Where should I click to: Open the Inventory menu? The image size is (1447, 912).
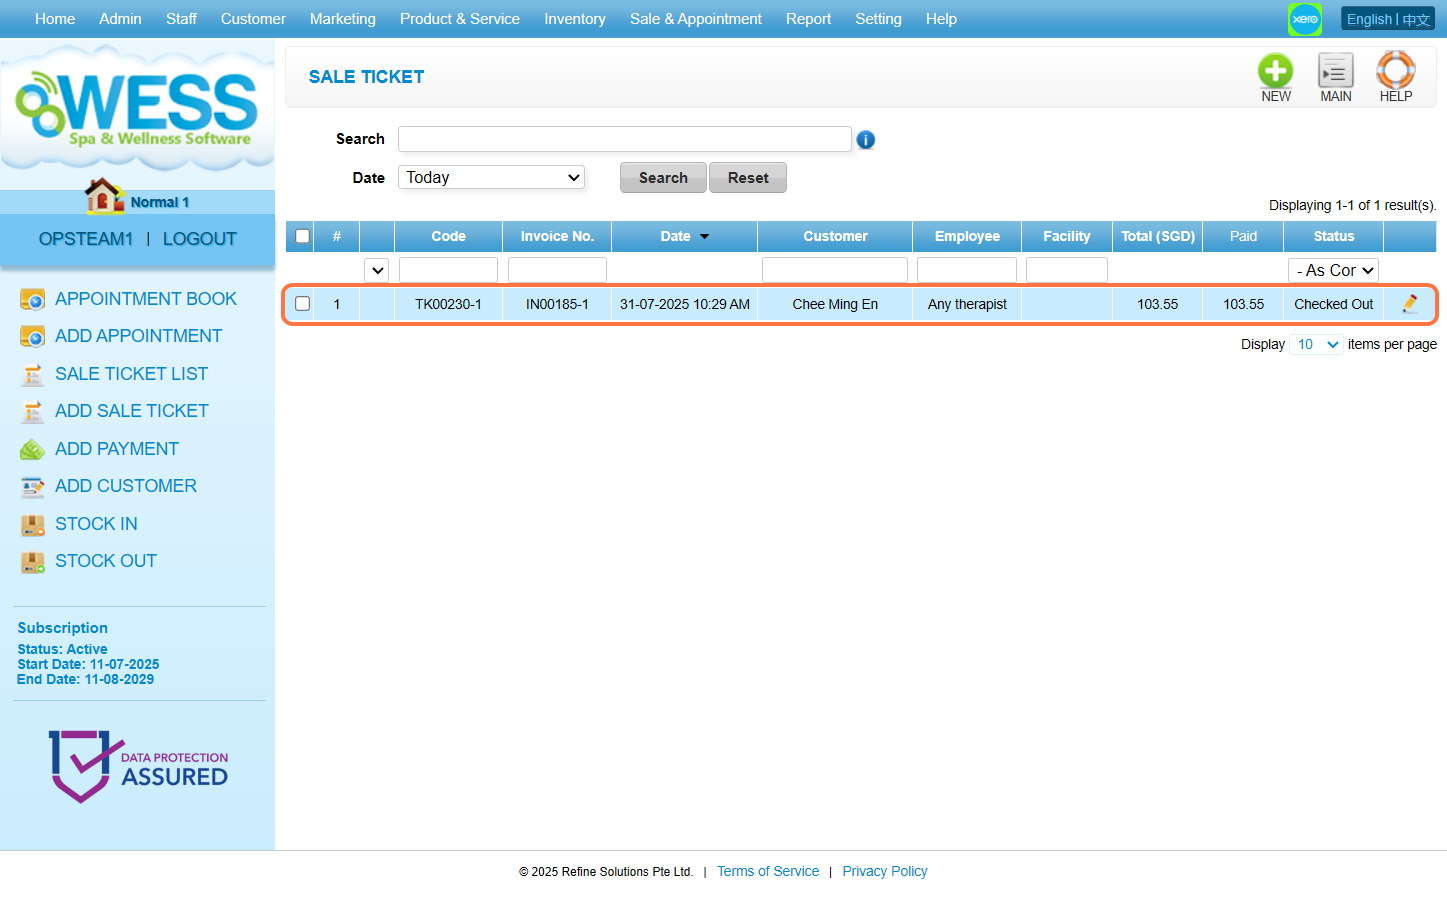(x=574, y=19)
